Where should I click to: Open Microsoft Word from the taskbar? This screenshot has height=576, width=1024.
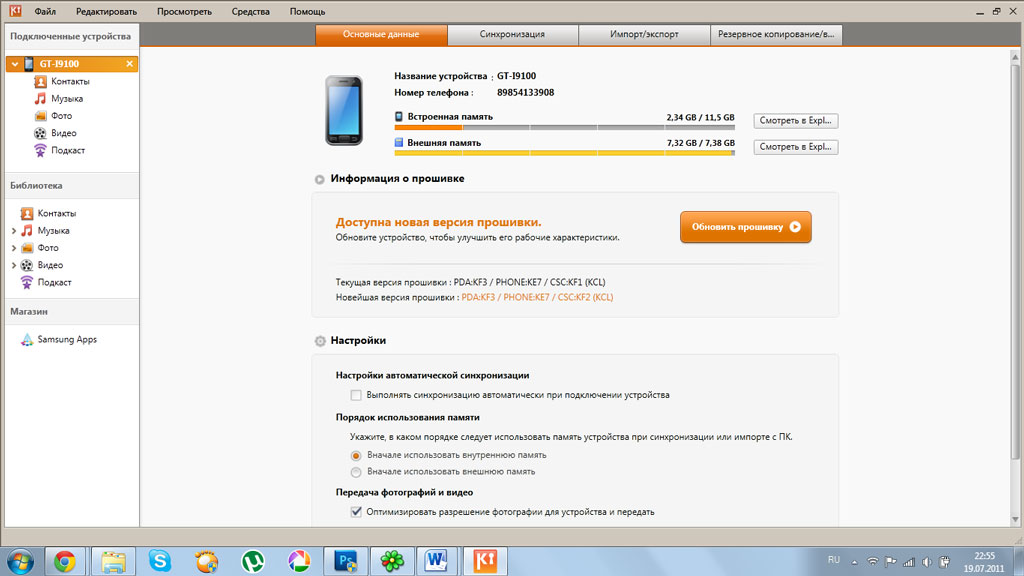click(436, 561)
